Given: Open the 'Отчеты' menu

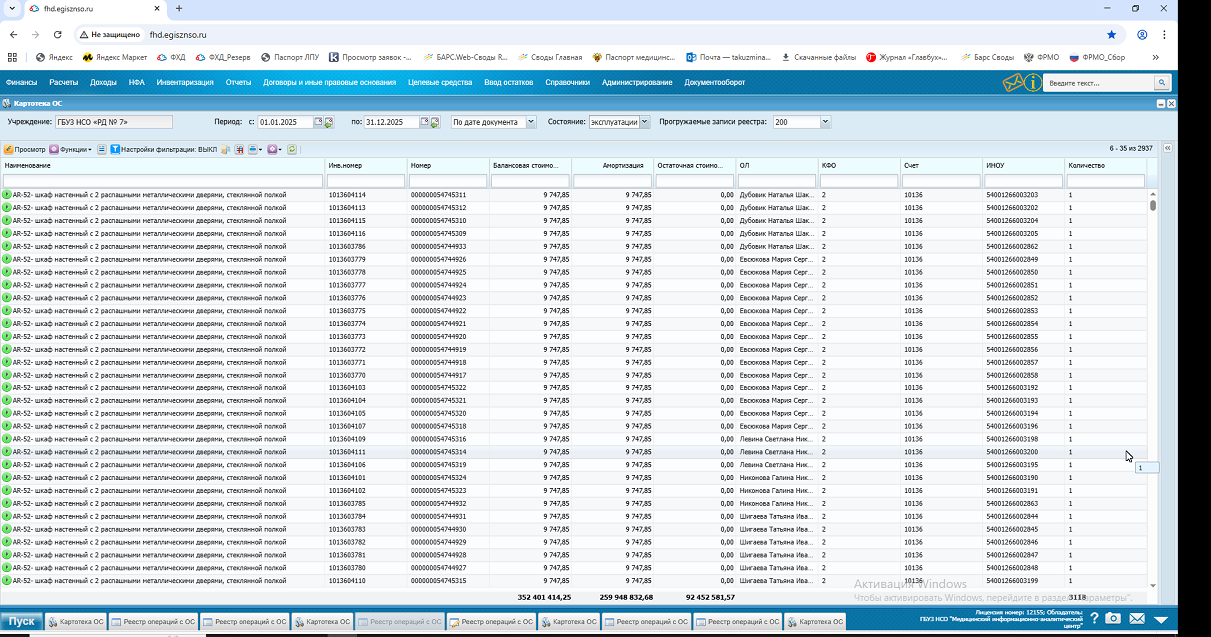Looking at the screenshot, I should tap(238, 83).
